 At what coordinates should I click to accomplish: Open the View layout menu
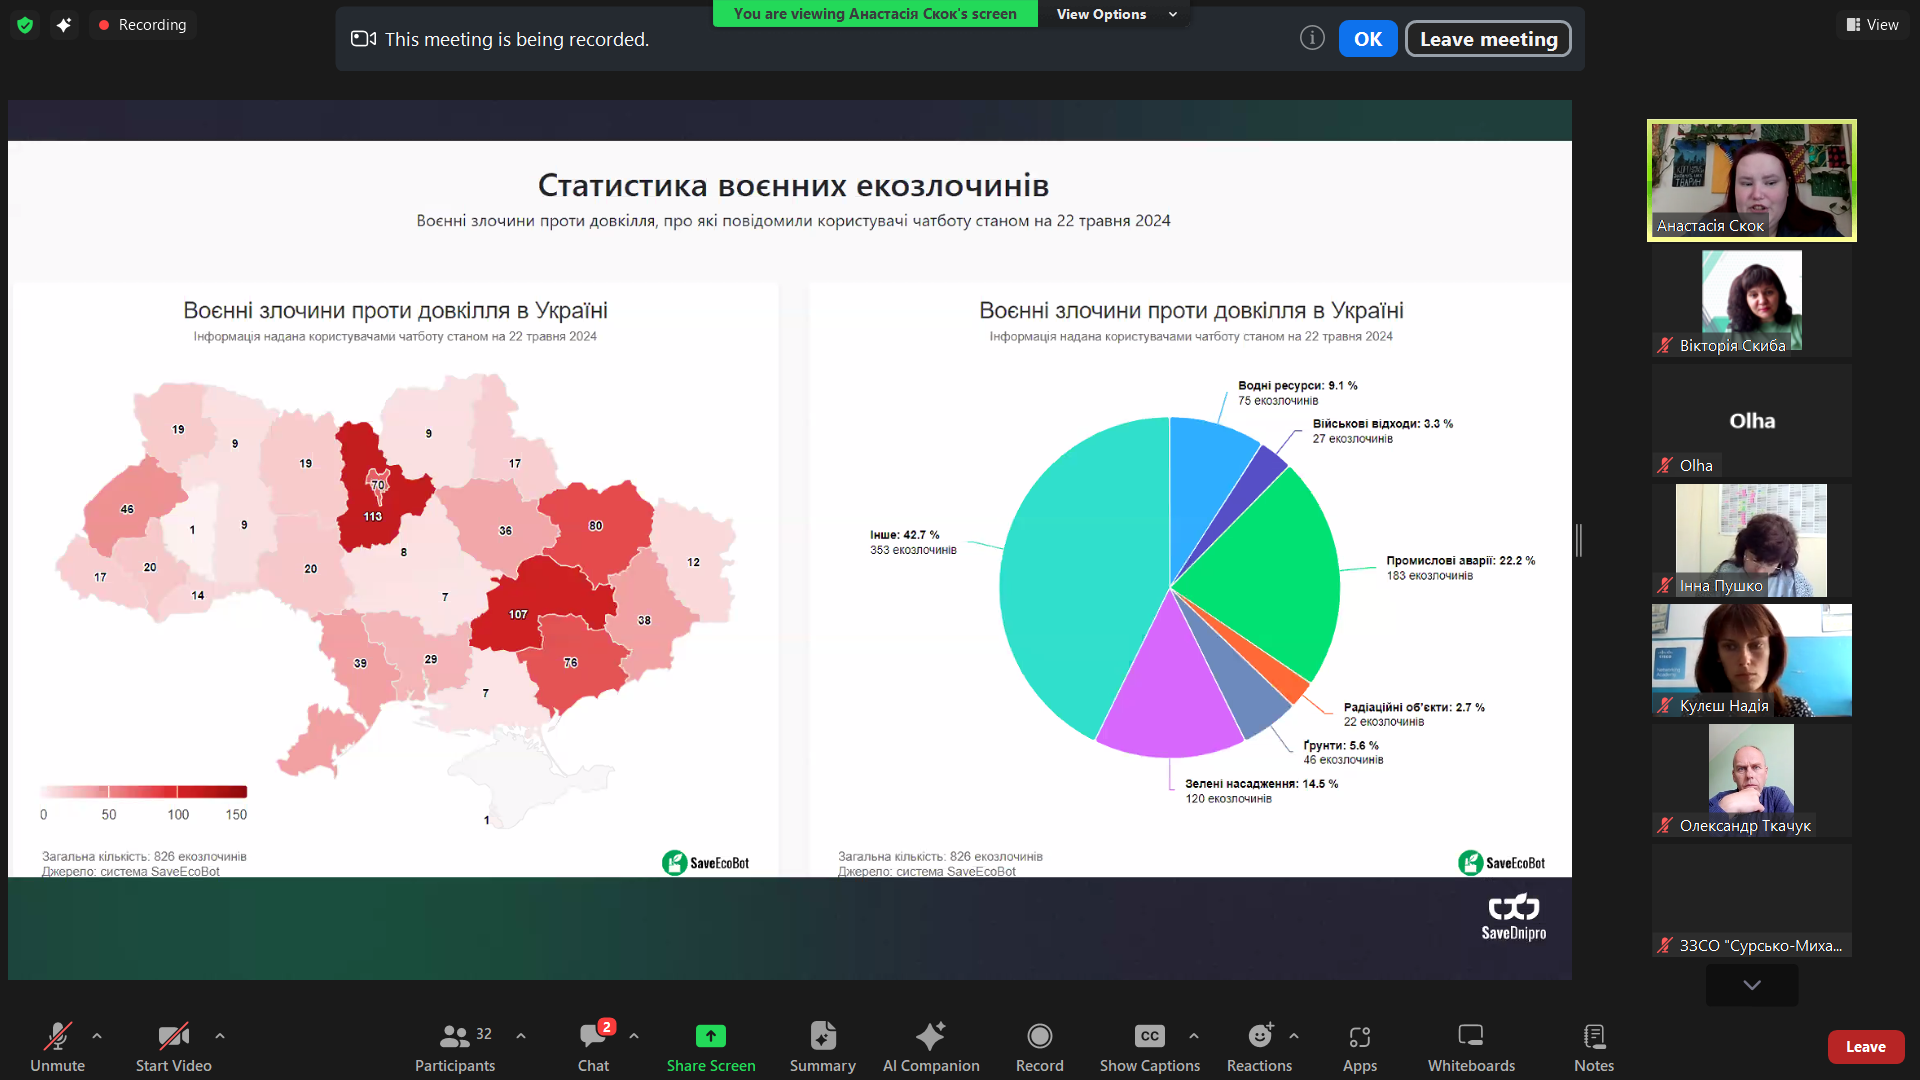(1872, 25)
